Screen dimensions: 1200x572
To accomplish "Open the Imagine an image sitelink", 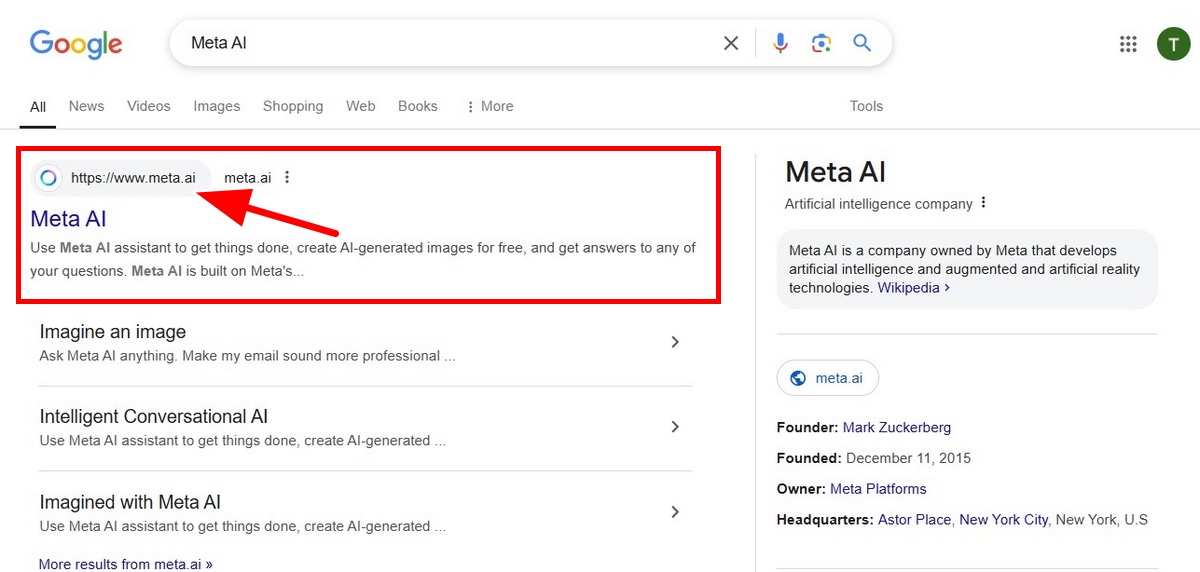I will [113, 332].
